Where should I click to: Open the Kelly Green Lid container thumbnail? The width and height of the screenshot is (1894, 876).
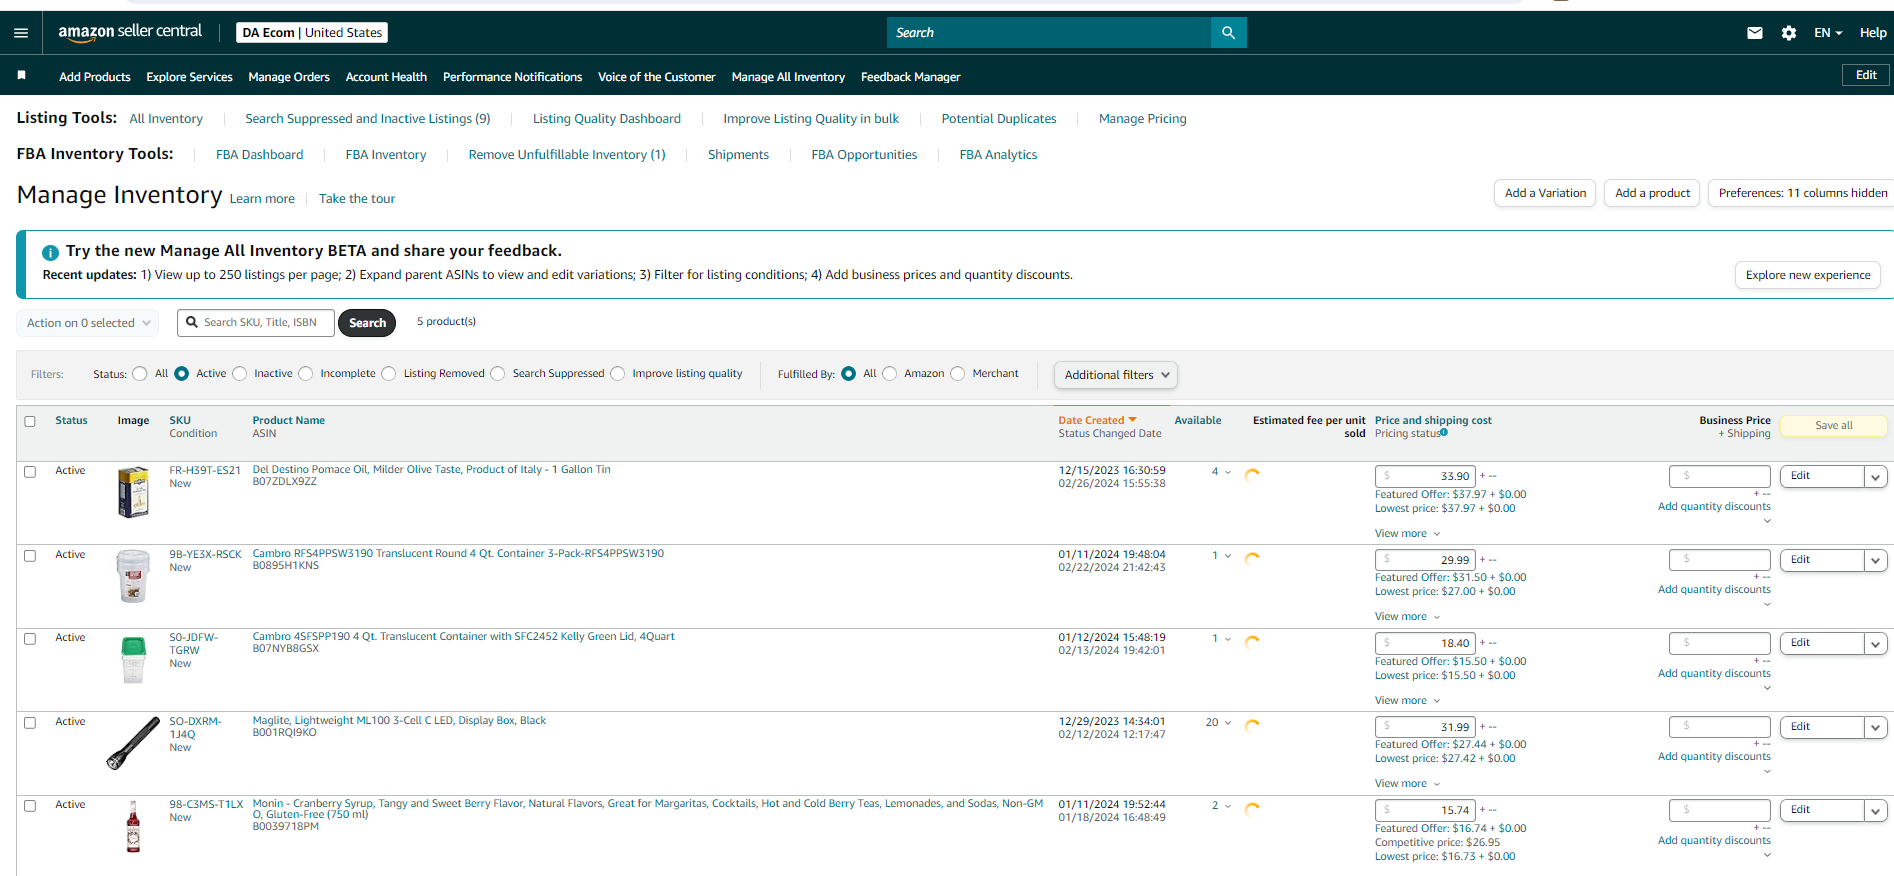[x=133, y=660]
